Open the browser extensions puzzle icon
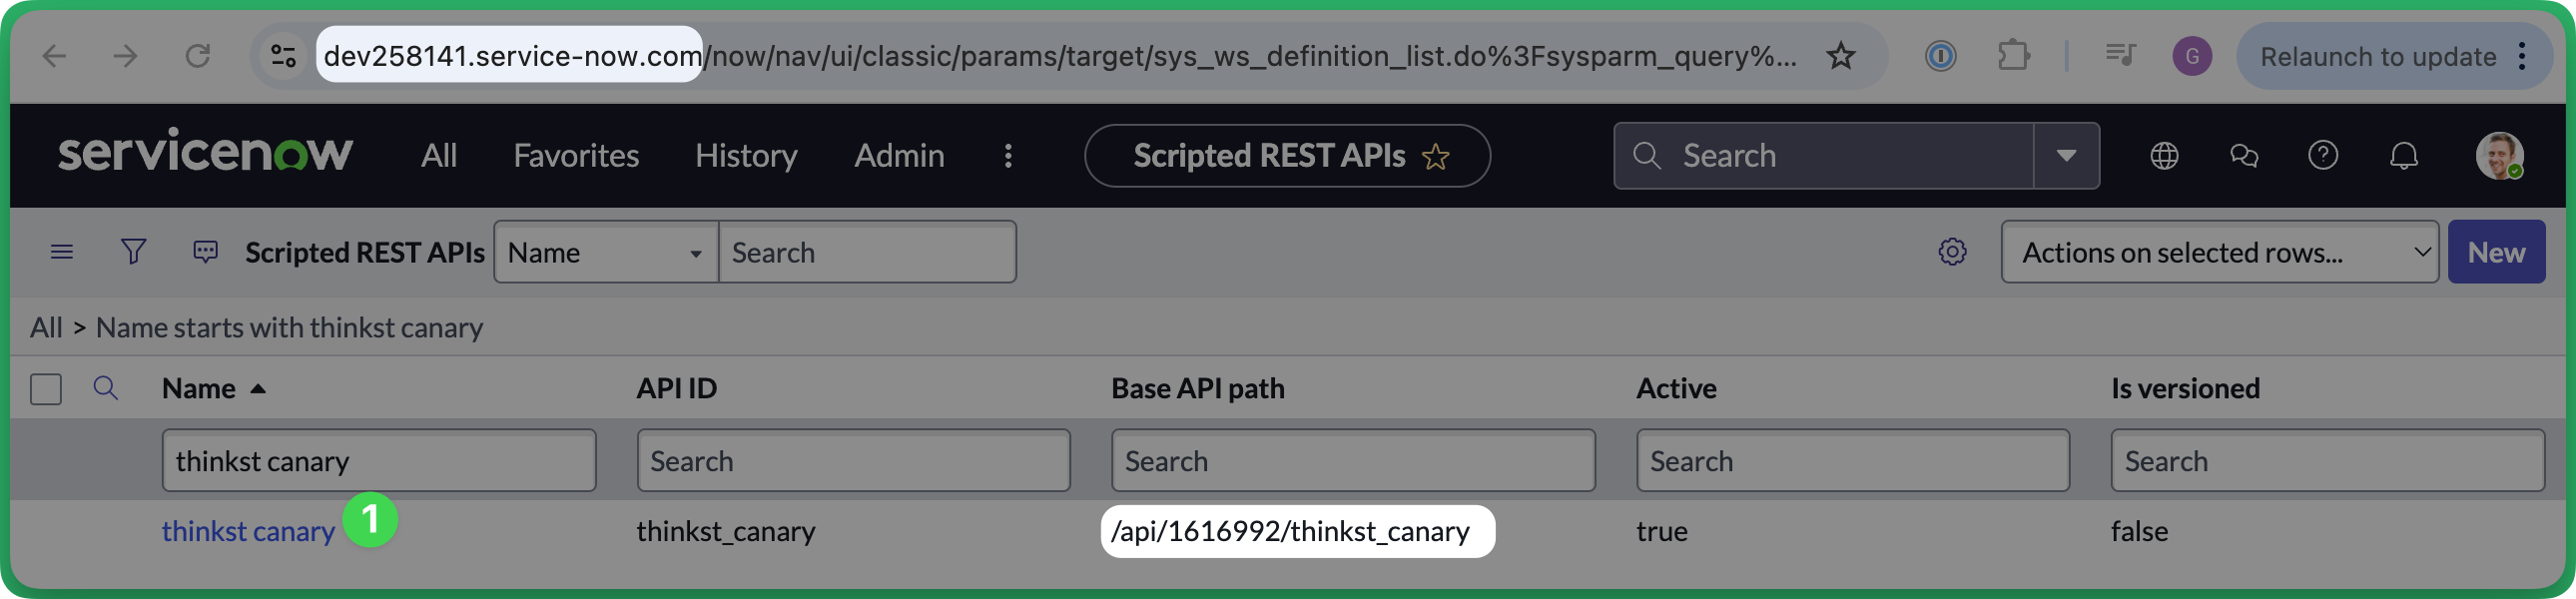The width and height of the screenshot is (2576, 599). 2013,56
